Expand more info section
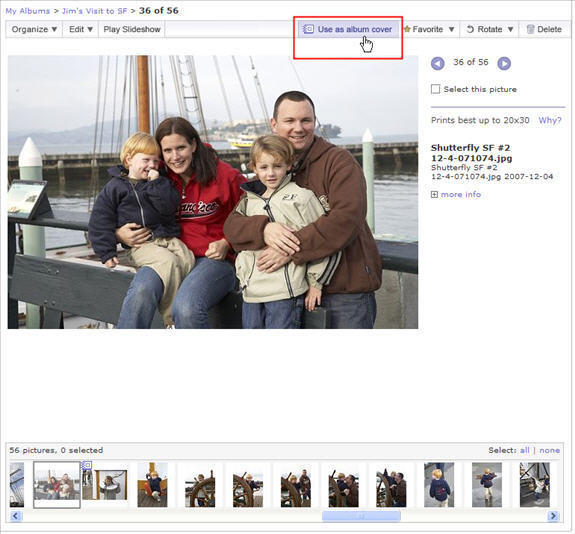Screen dimensions: 575x534 click(456, 194)
